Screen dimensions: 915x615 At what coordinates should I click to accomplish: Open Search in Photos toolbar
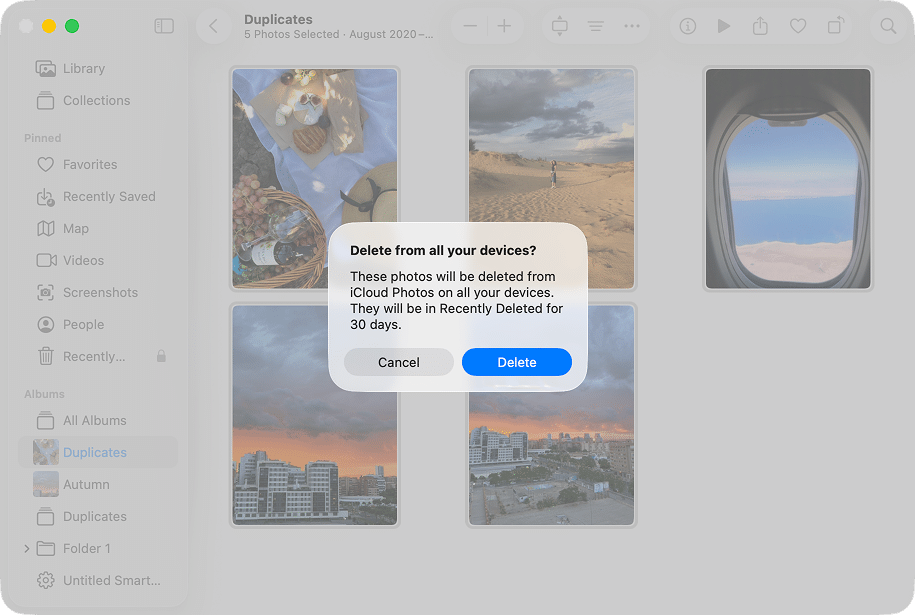click(887, 26)
